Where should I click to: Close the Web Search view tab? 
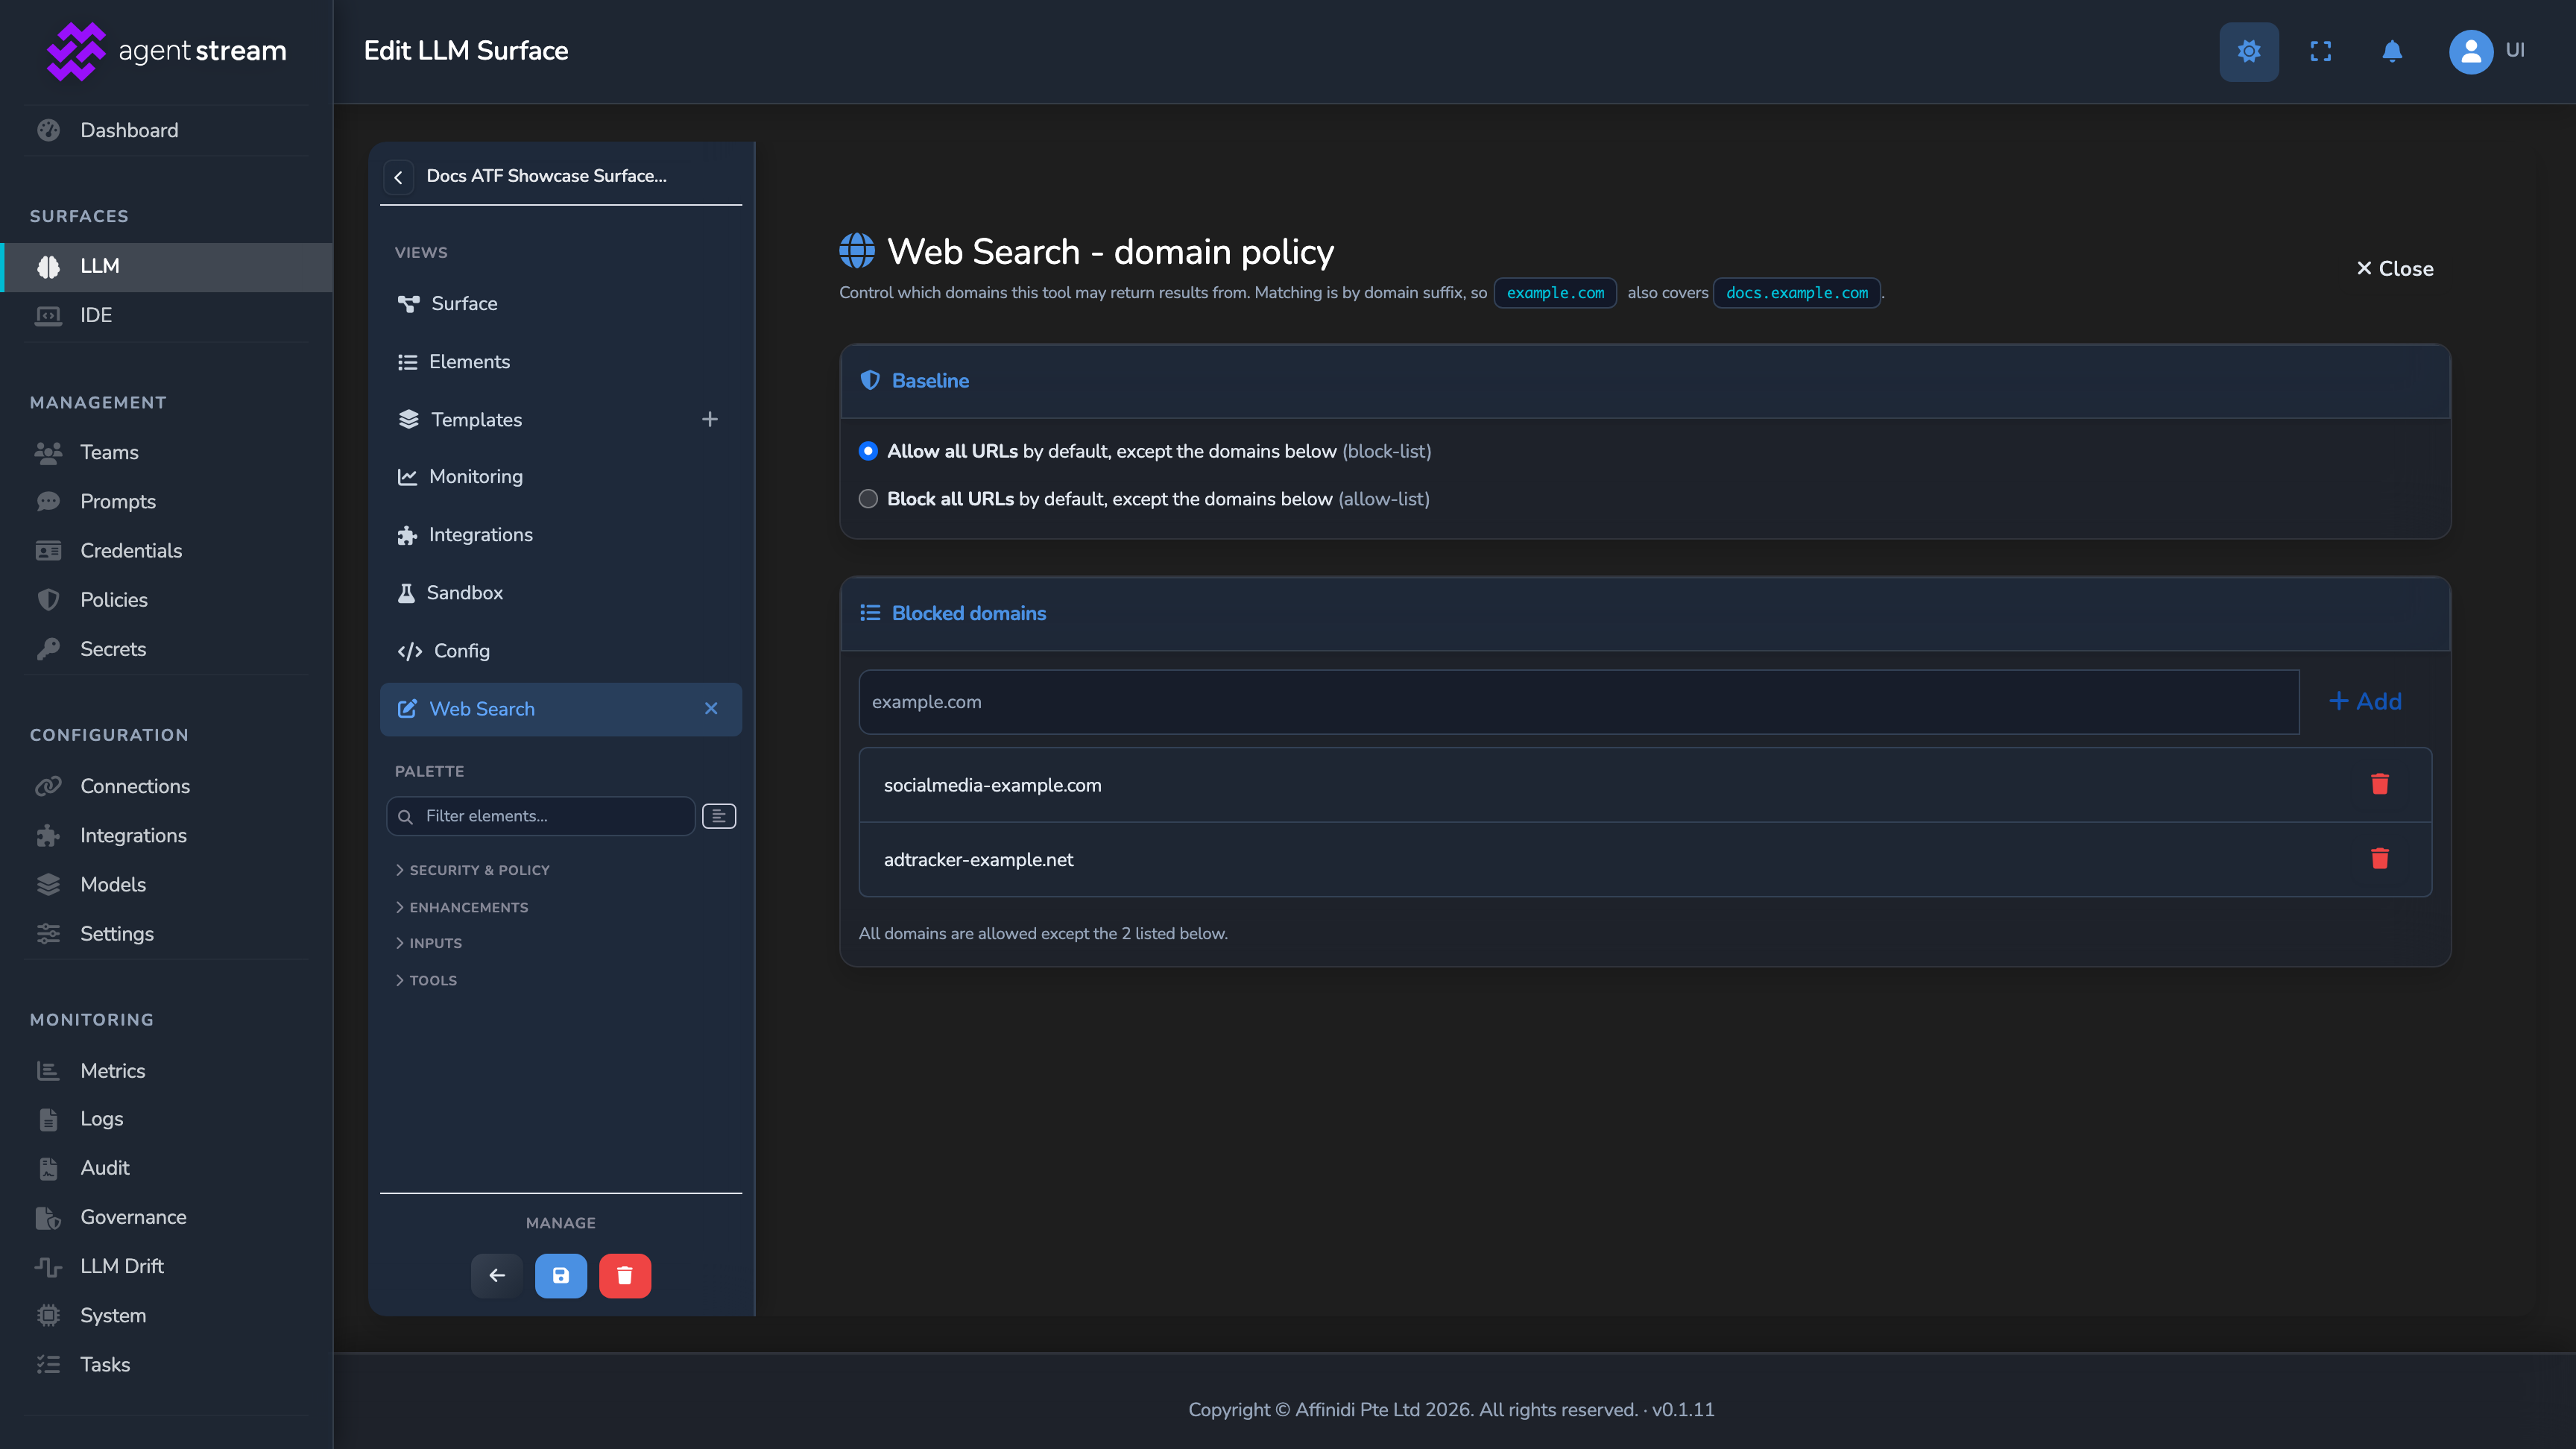(x=711, y=708)
